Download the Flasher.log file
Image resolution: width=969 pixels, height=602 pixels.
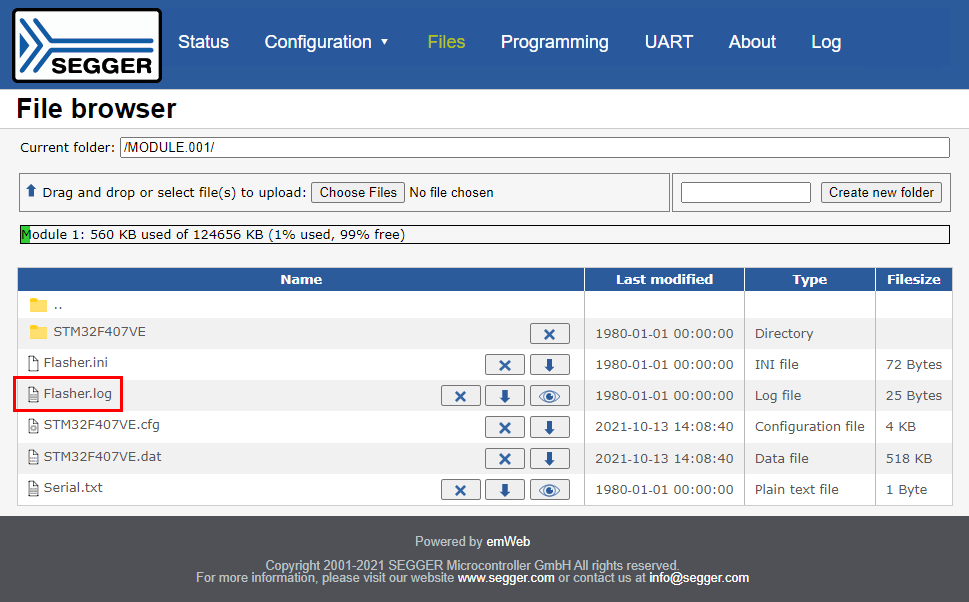[x=504, y=396]
